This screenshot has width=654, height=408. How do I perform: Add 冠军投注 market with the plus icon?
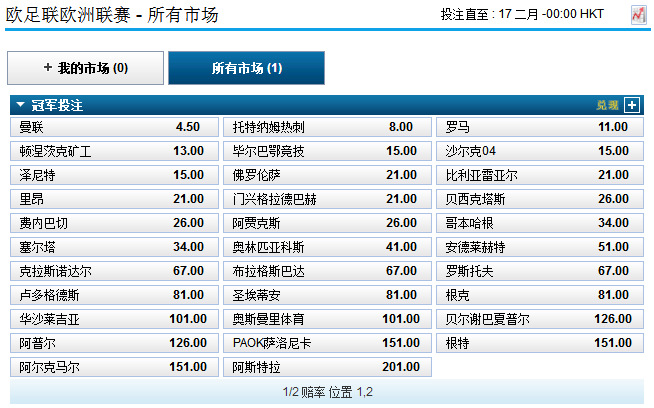(x=631, y=105)
